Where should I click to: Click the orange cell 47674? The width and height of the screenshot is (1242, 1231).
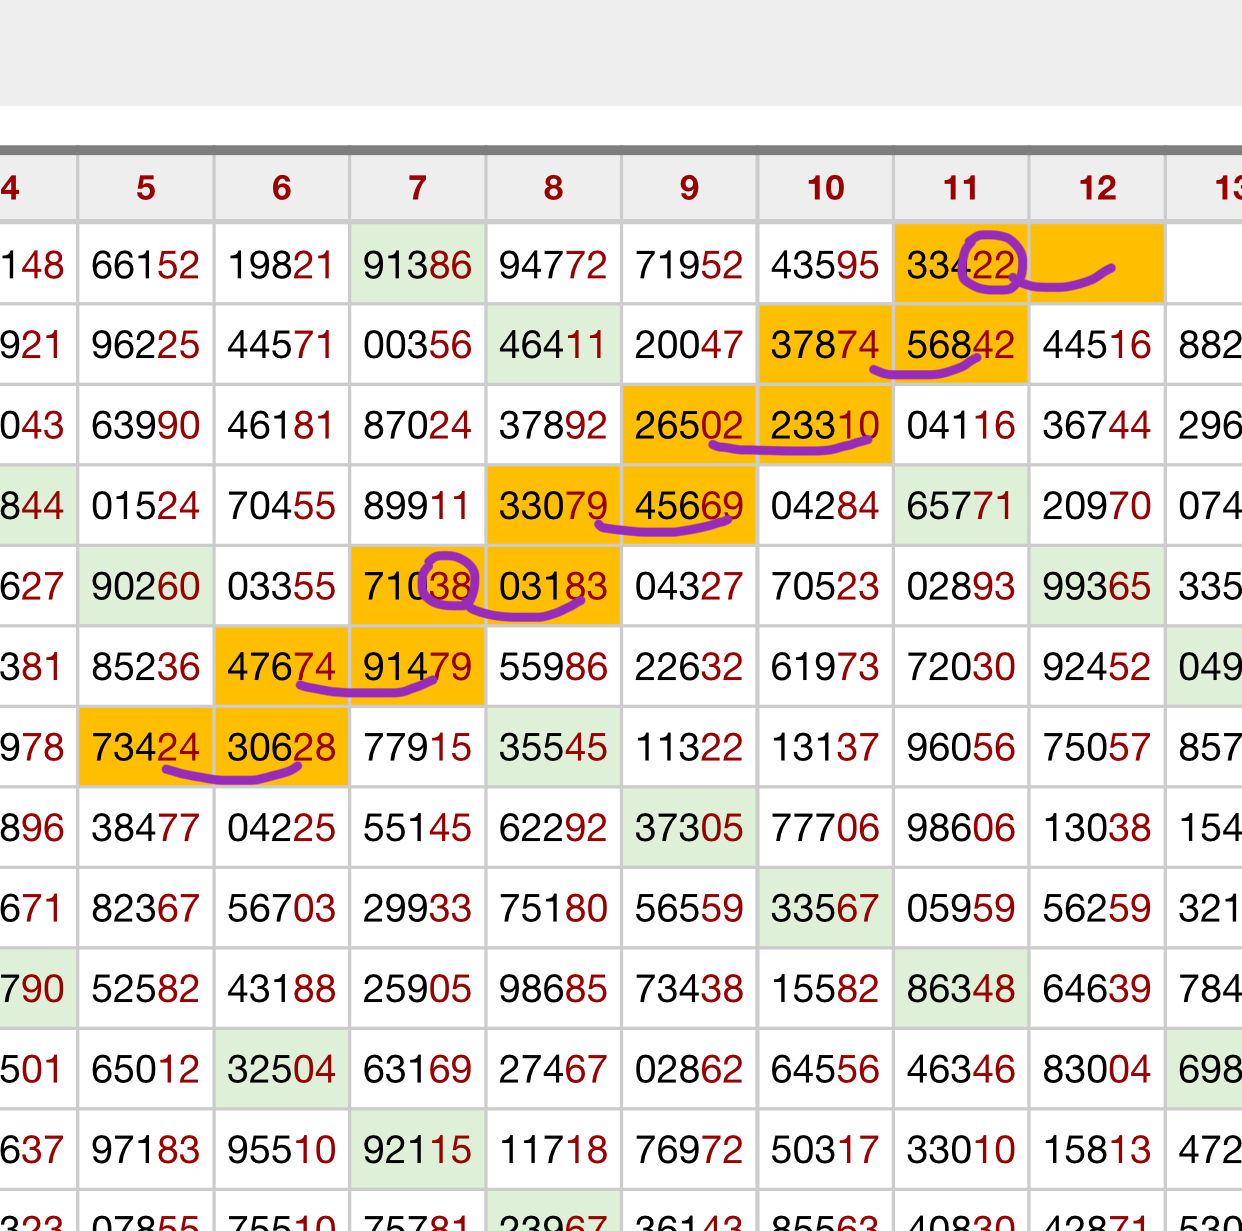tap(281, 667)
